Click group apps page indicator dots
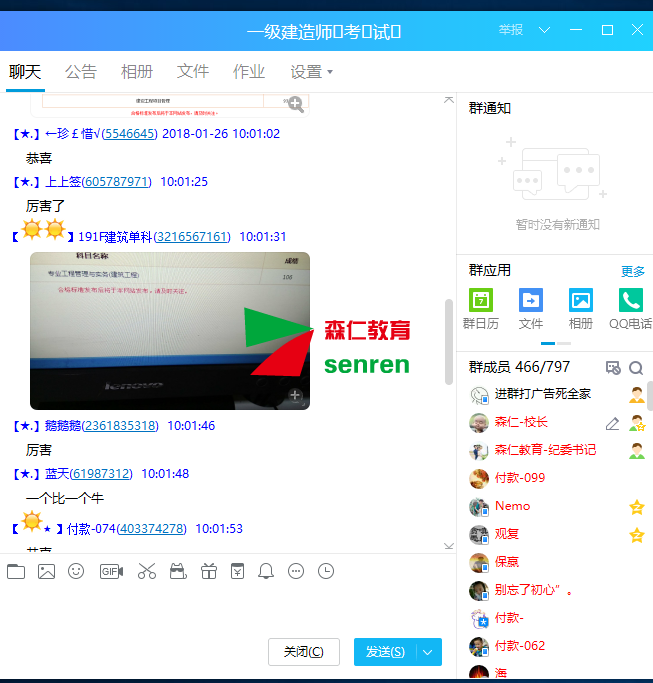The width and height of the screenshot is (653, 683). (x=555, y=344)
